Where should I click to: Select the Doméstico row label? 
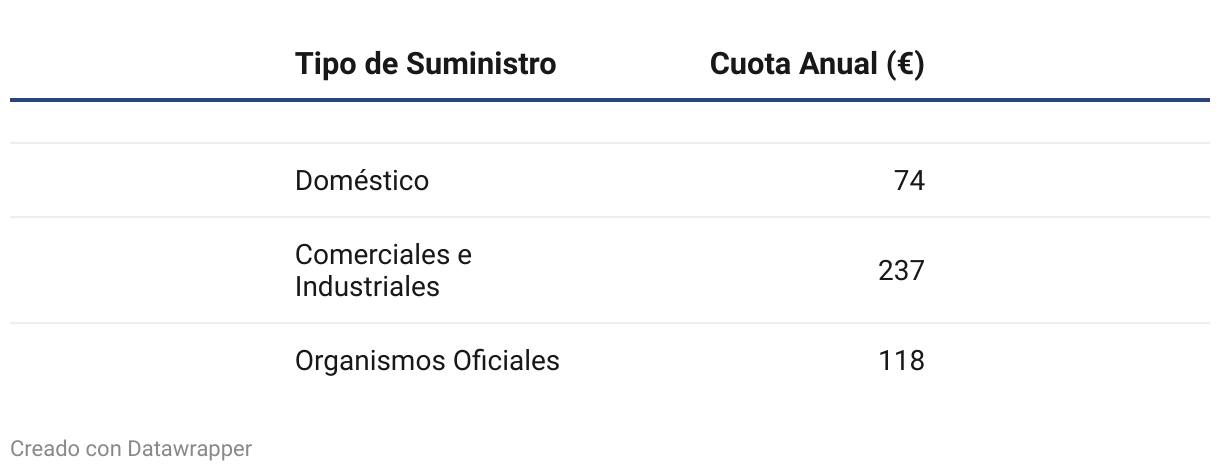[x=362, y=181]
